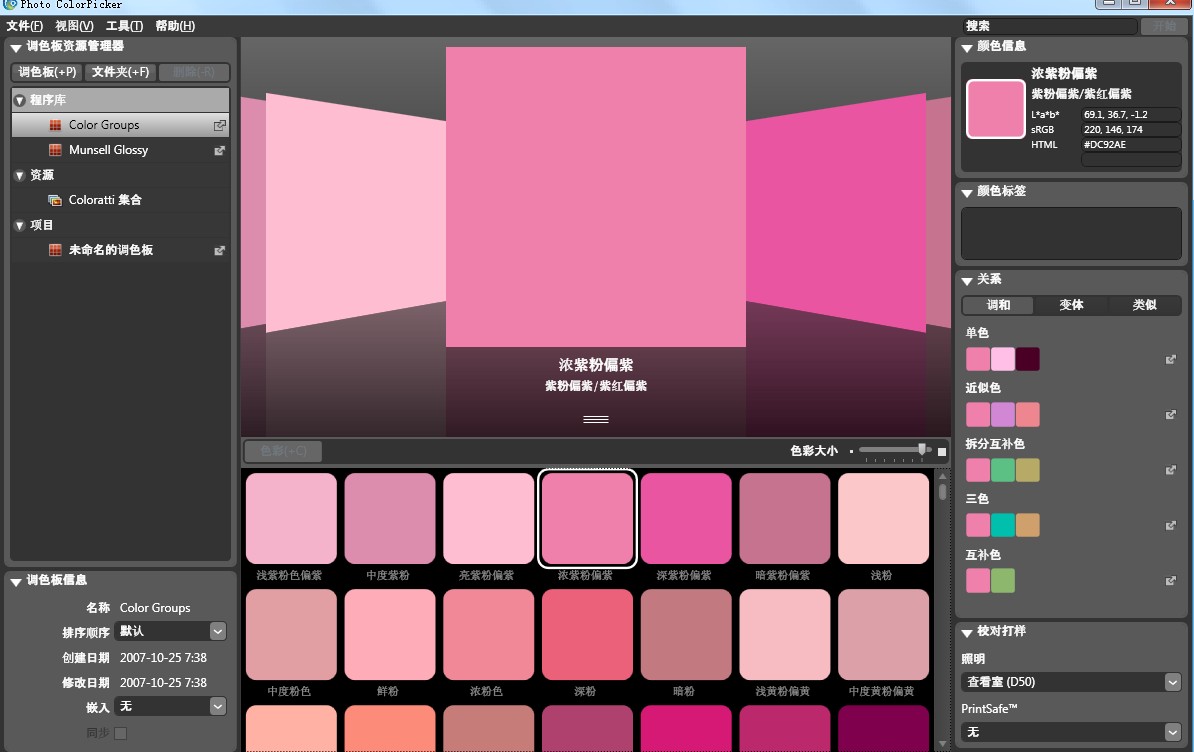Click the Coloratti 集合 collection icon

[x=55, y=200]
